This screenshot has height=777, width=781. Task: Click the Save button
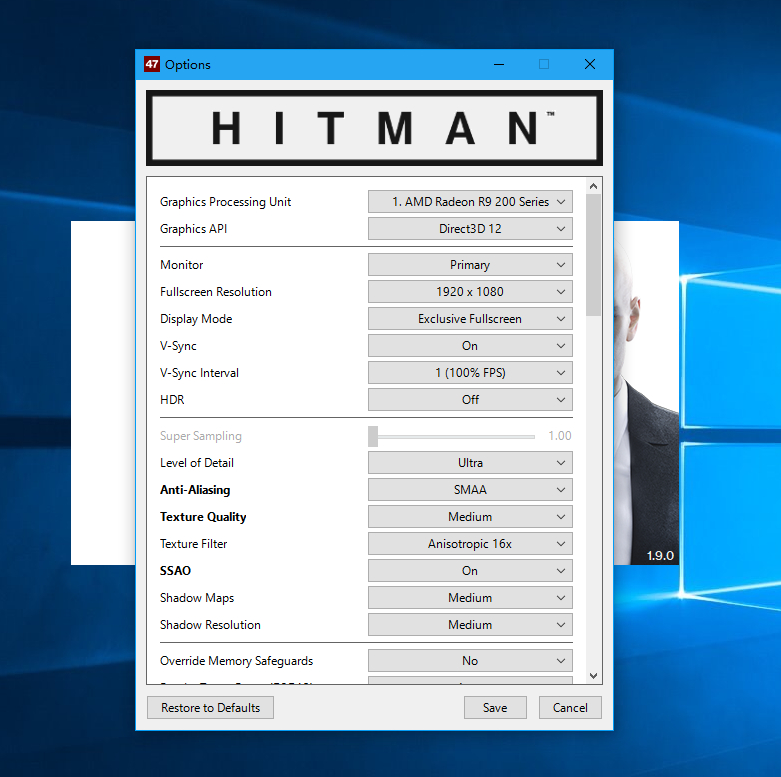coord(495,708)
